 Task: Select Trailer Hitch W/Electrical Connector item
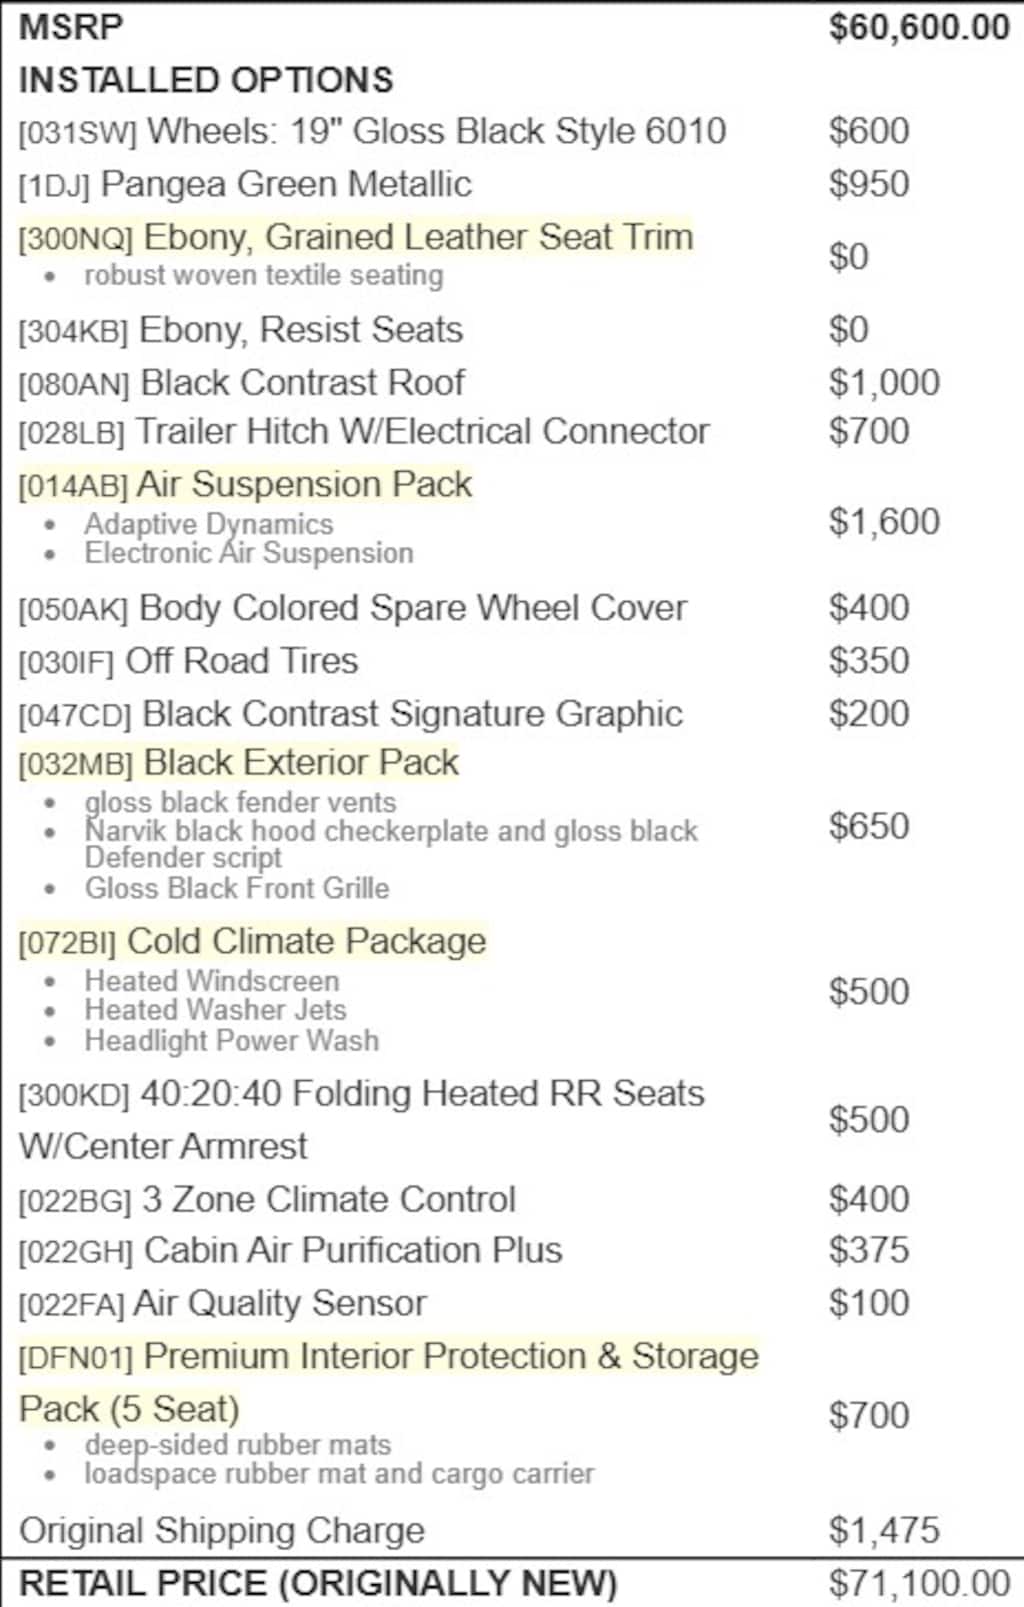421,431
